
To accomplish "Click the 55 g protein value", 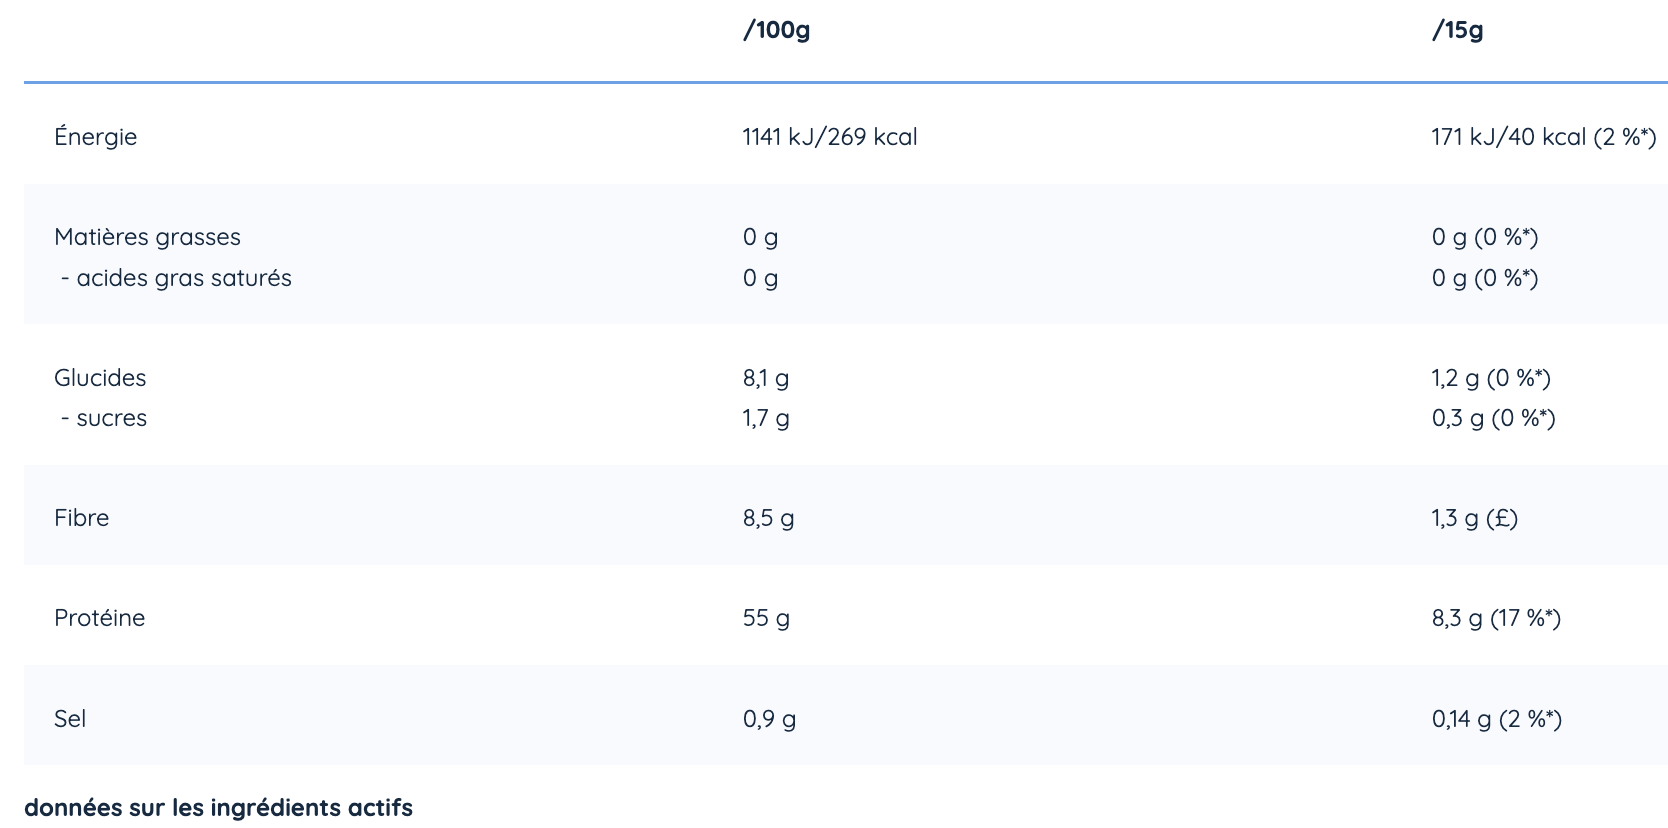I will 766,618.
